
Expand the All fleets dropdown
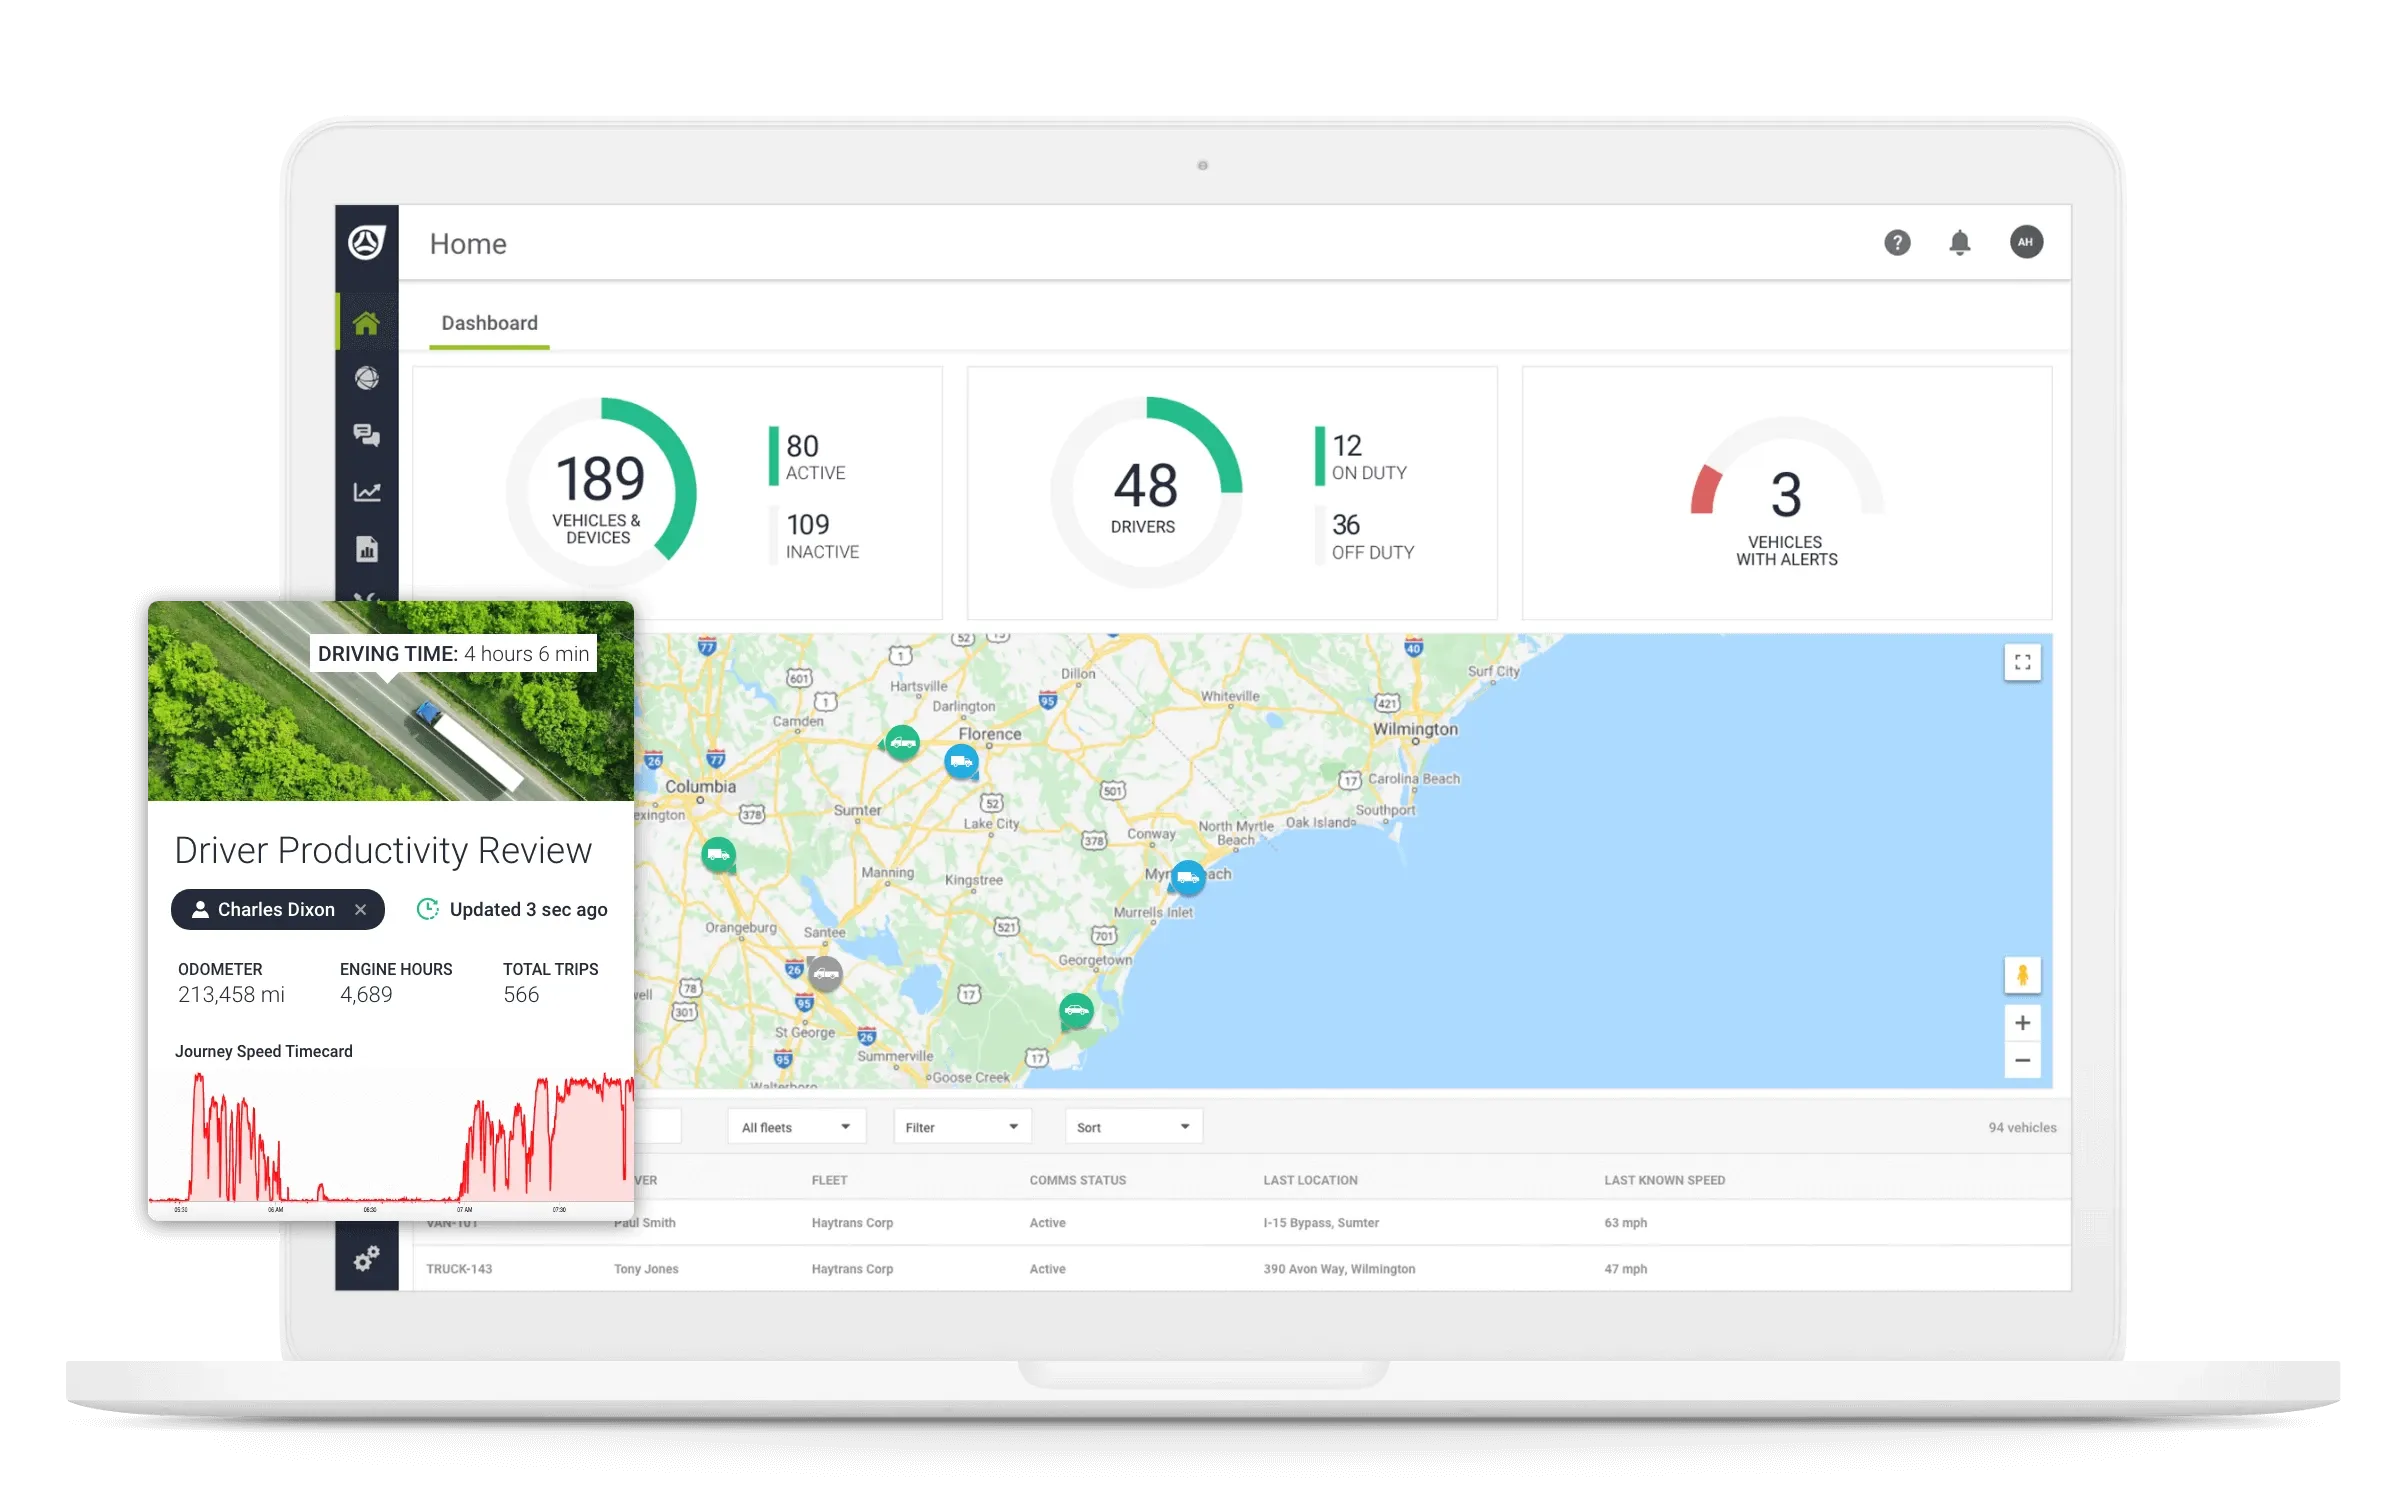coord(795,1126)
